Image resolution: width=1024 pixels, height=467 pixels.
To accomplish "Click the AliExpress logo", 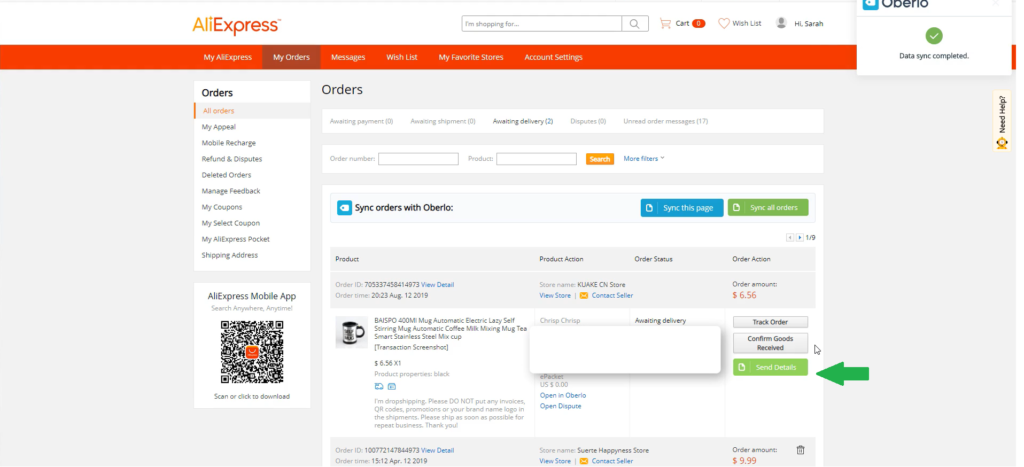I will coord(236,25).
